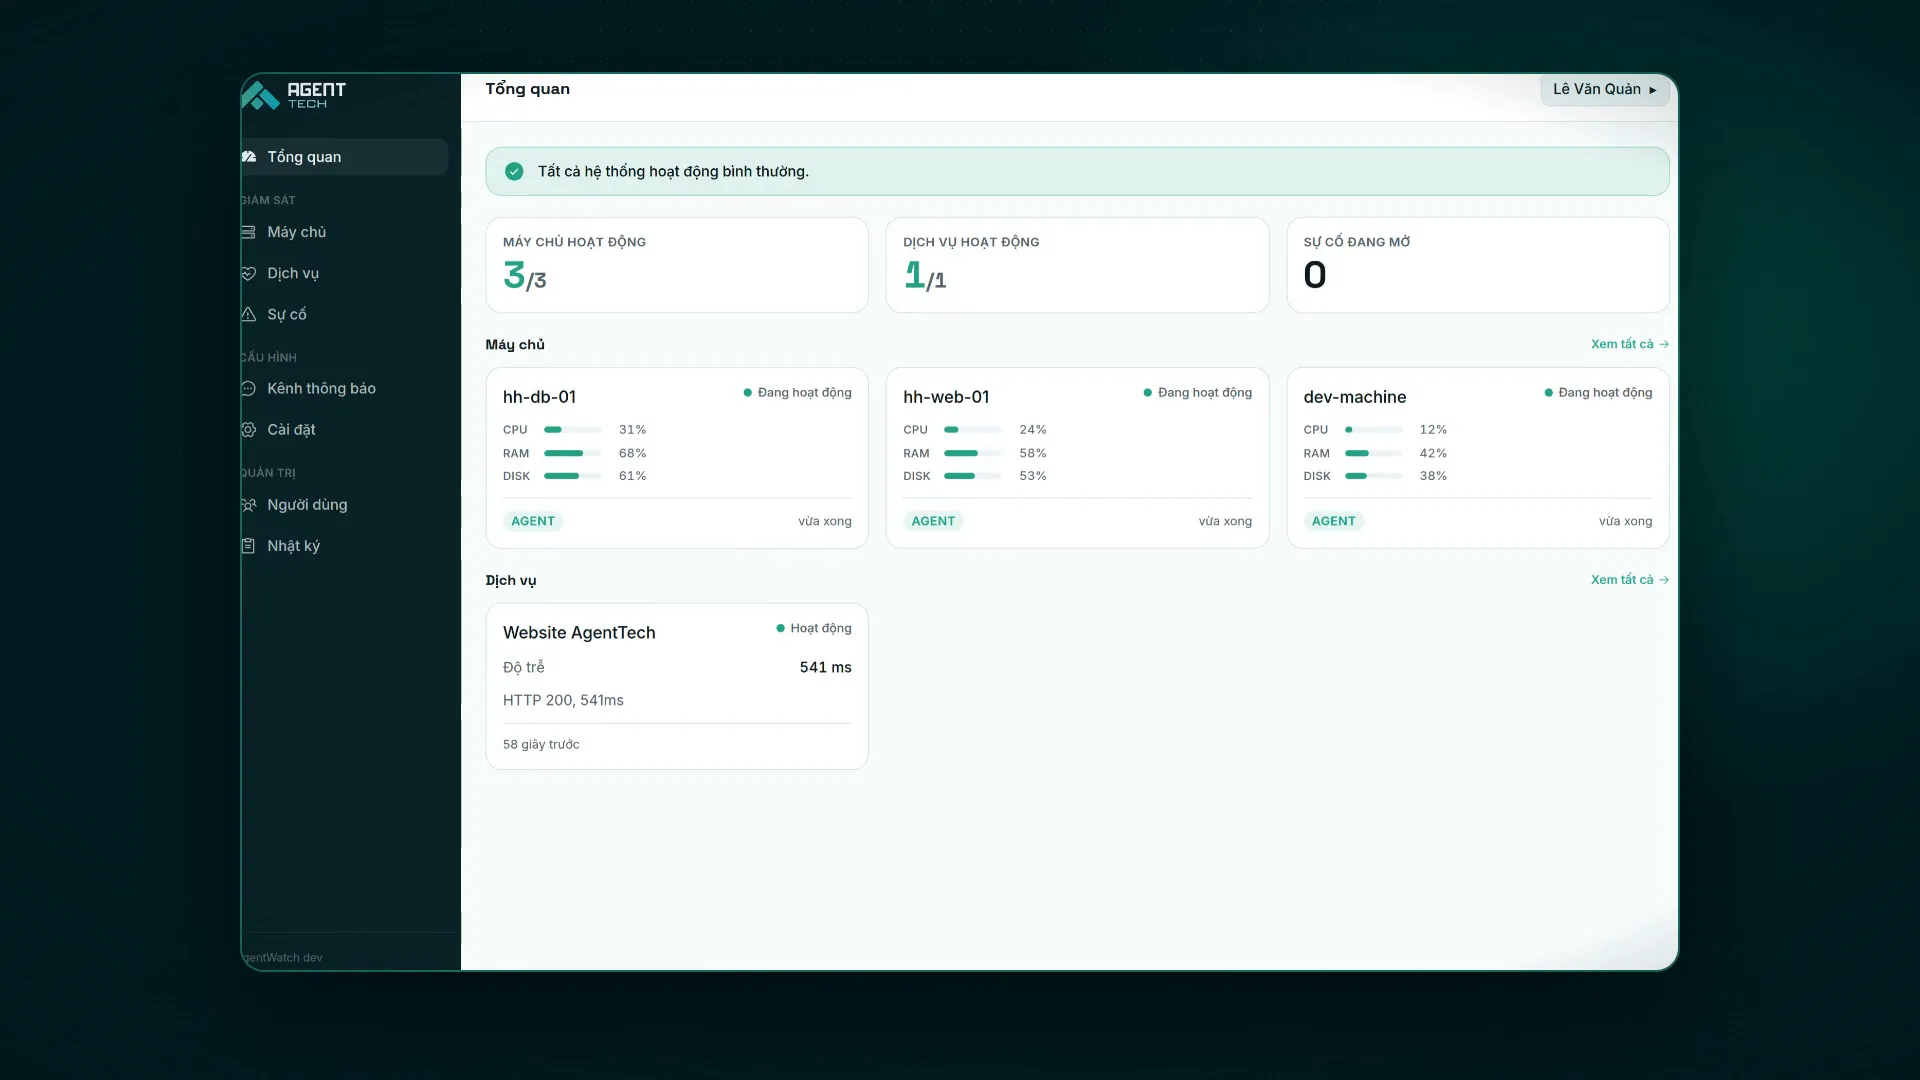Open the Website AgentTech service title
1920x1080 pixels.
tap(579, 633)
